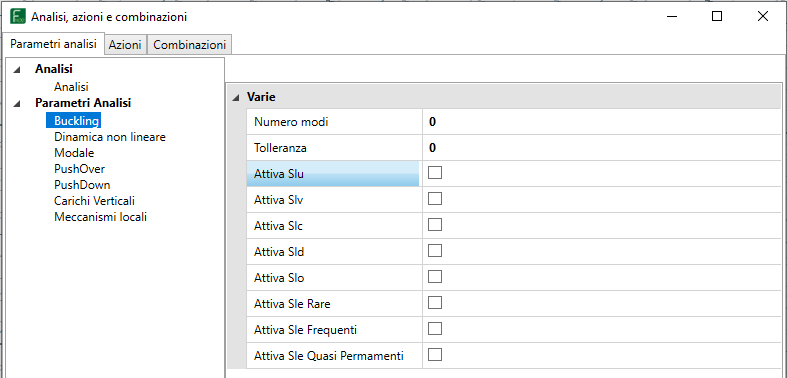Screen dimensions: 787x378
Task: Tick Attiva Sle Frequenti checkbox
Action: pyautogui.click(x=435, y=329)
